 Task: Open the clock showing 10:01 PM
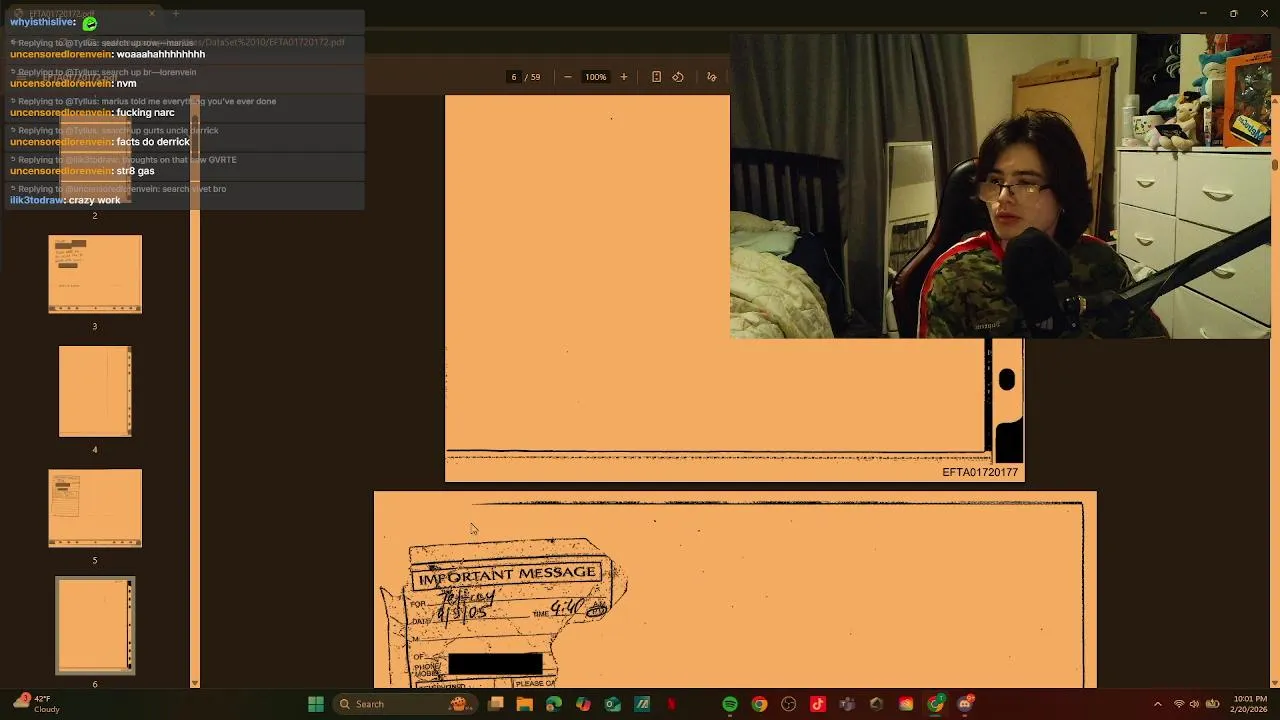(x=1249, y=704)
